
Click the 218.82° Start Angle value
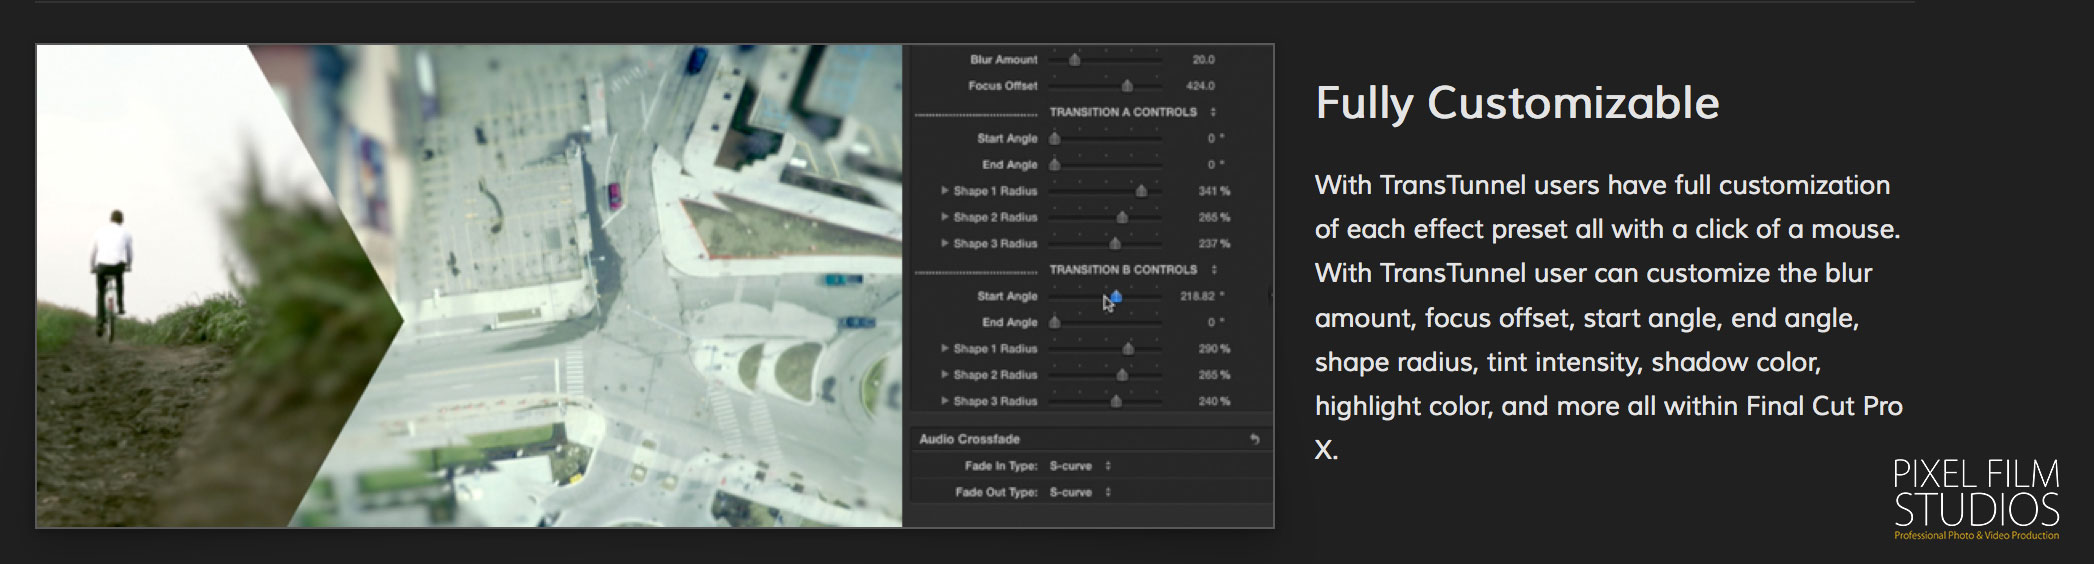tap(1201, 297)
